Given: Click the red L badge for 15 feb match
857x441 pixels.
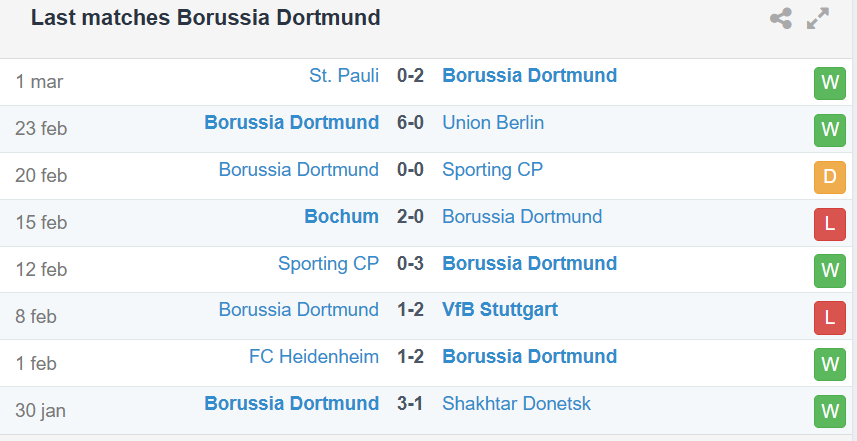Looking at the screenshot, I should click(x=830, y=224).
